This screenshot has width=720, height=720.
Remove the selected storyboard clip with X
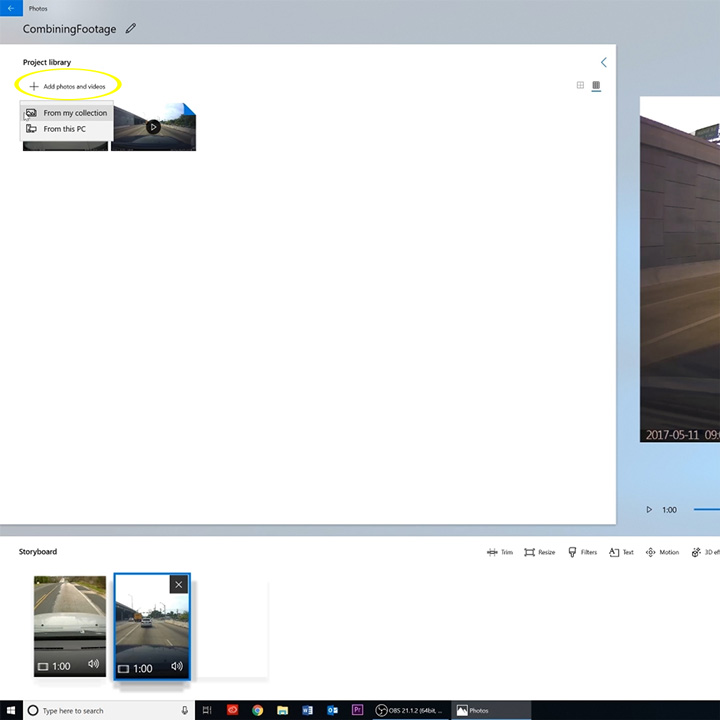coord(178,584)
